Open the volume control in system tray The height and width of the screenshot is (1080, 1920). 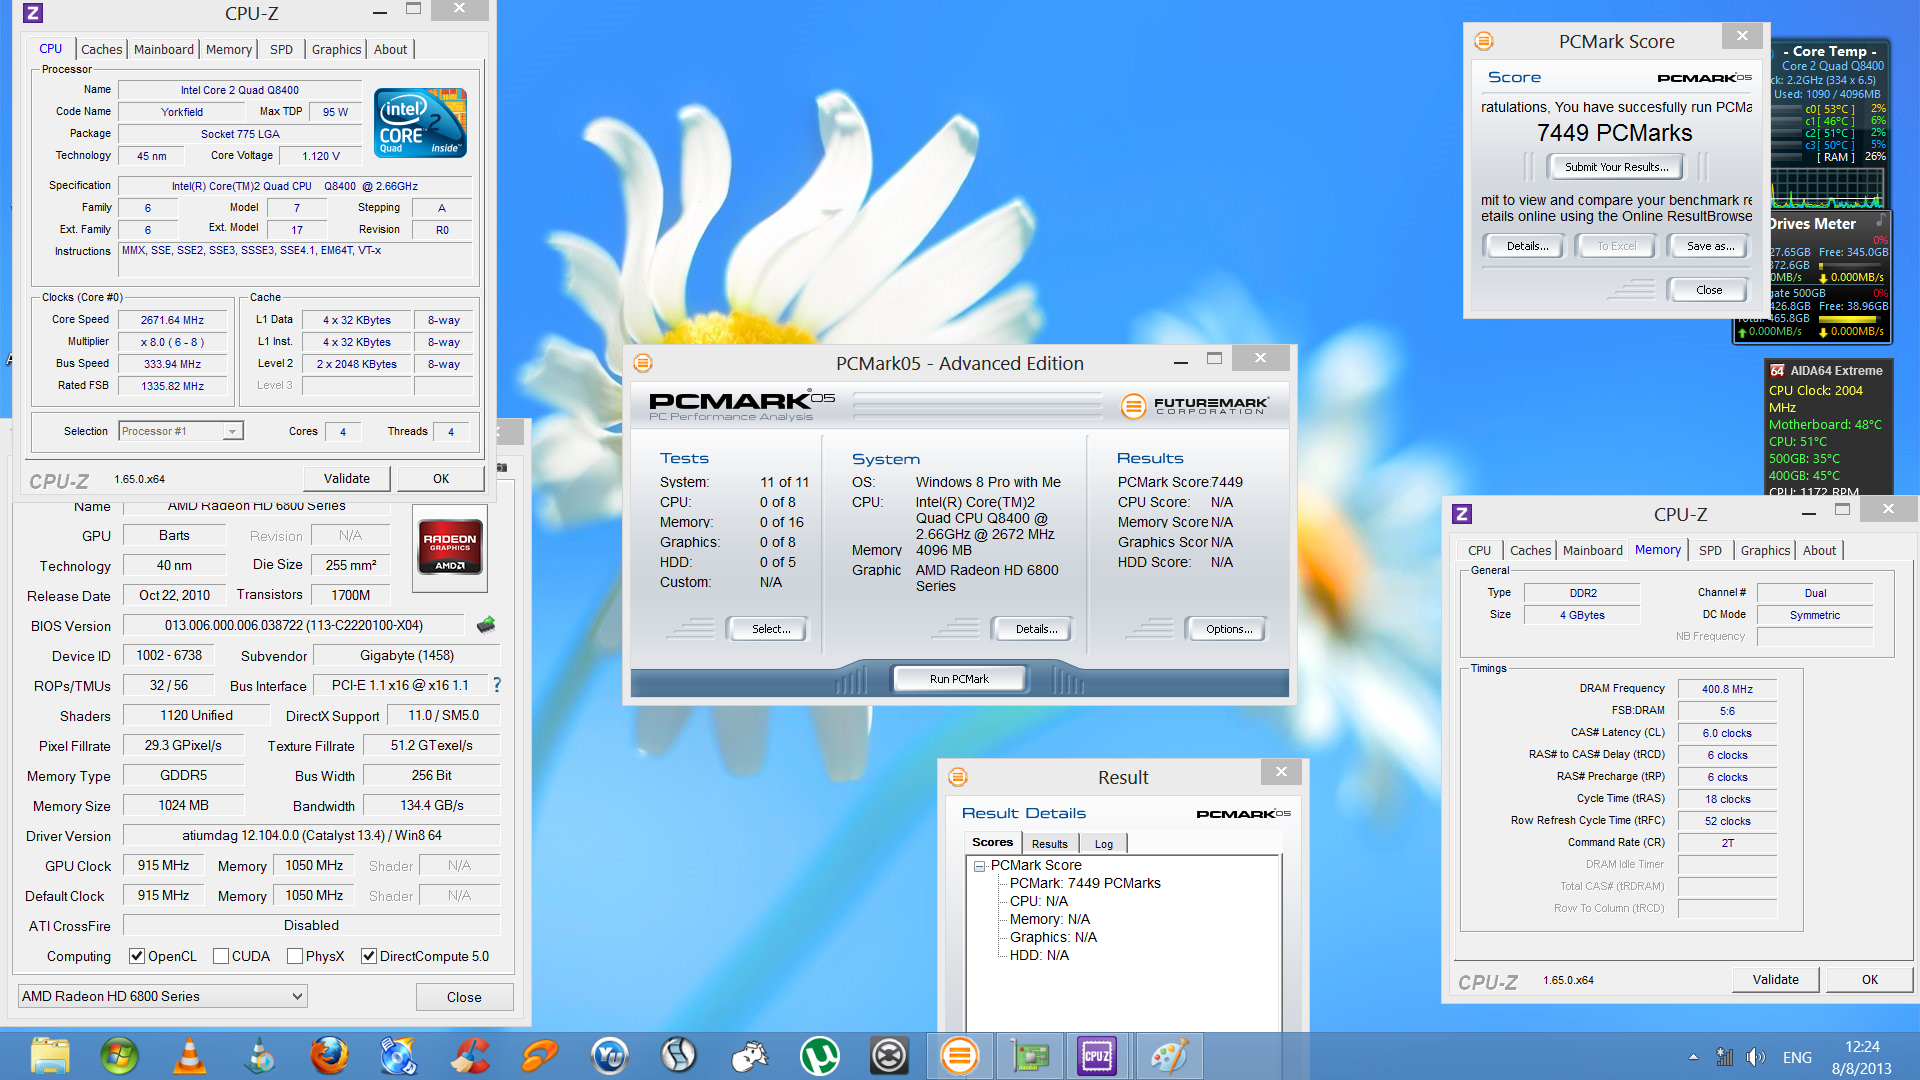pyautogui.click(x=1755, y=1057)
